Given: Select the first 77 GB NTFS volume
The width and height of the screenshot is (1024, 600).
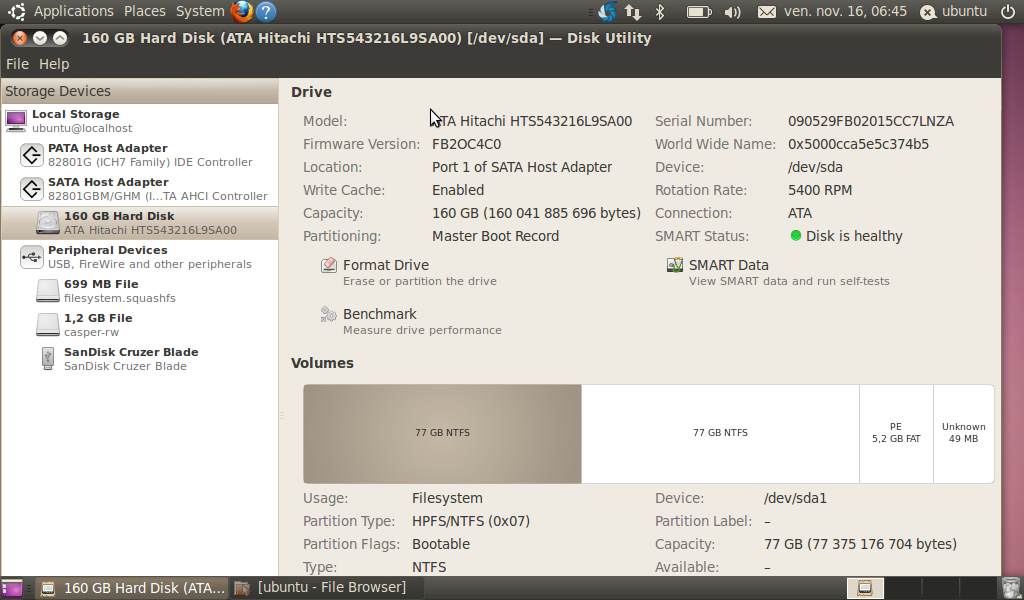Looking at the screenshot, I should tap(442, 434).
